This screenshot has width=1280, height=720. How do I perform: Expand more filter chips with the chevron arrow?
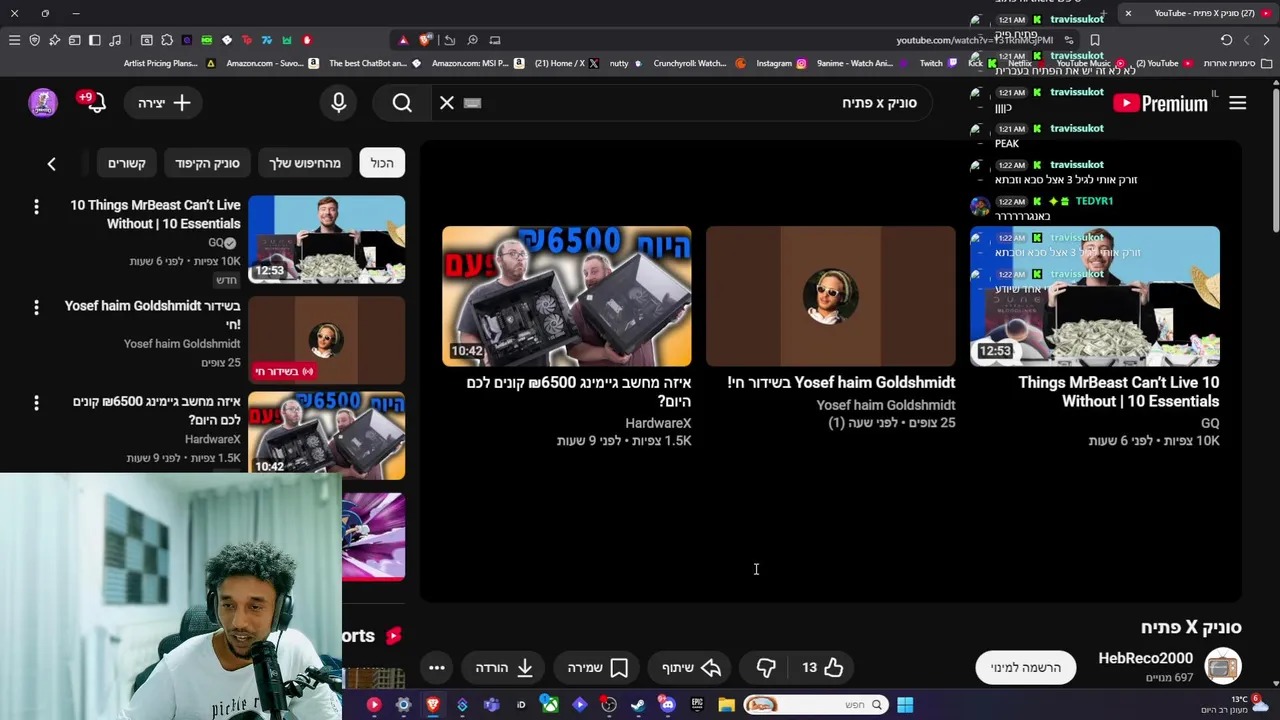[x=51, y=163]
